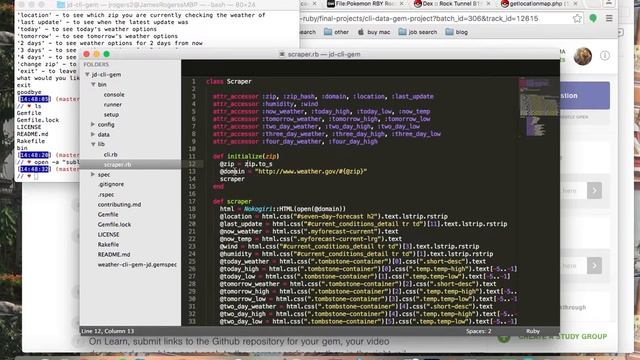Image resolution: width=640 pixels, height=360 pixels.
Task: Click the upper right-arrow button on Learn page
Action: point(594,191)
